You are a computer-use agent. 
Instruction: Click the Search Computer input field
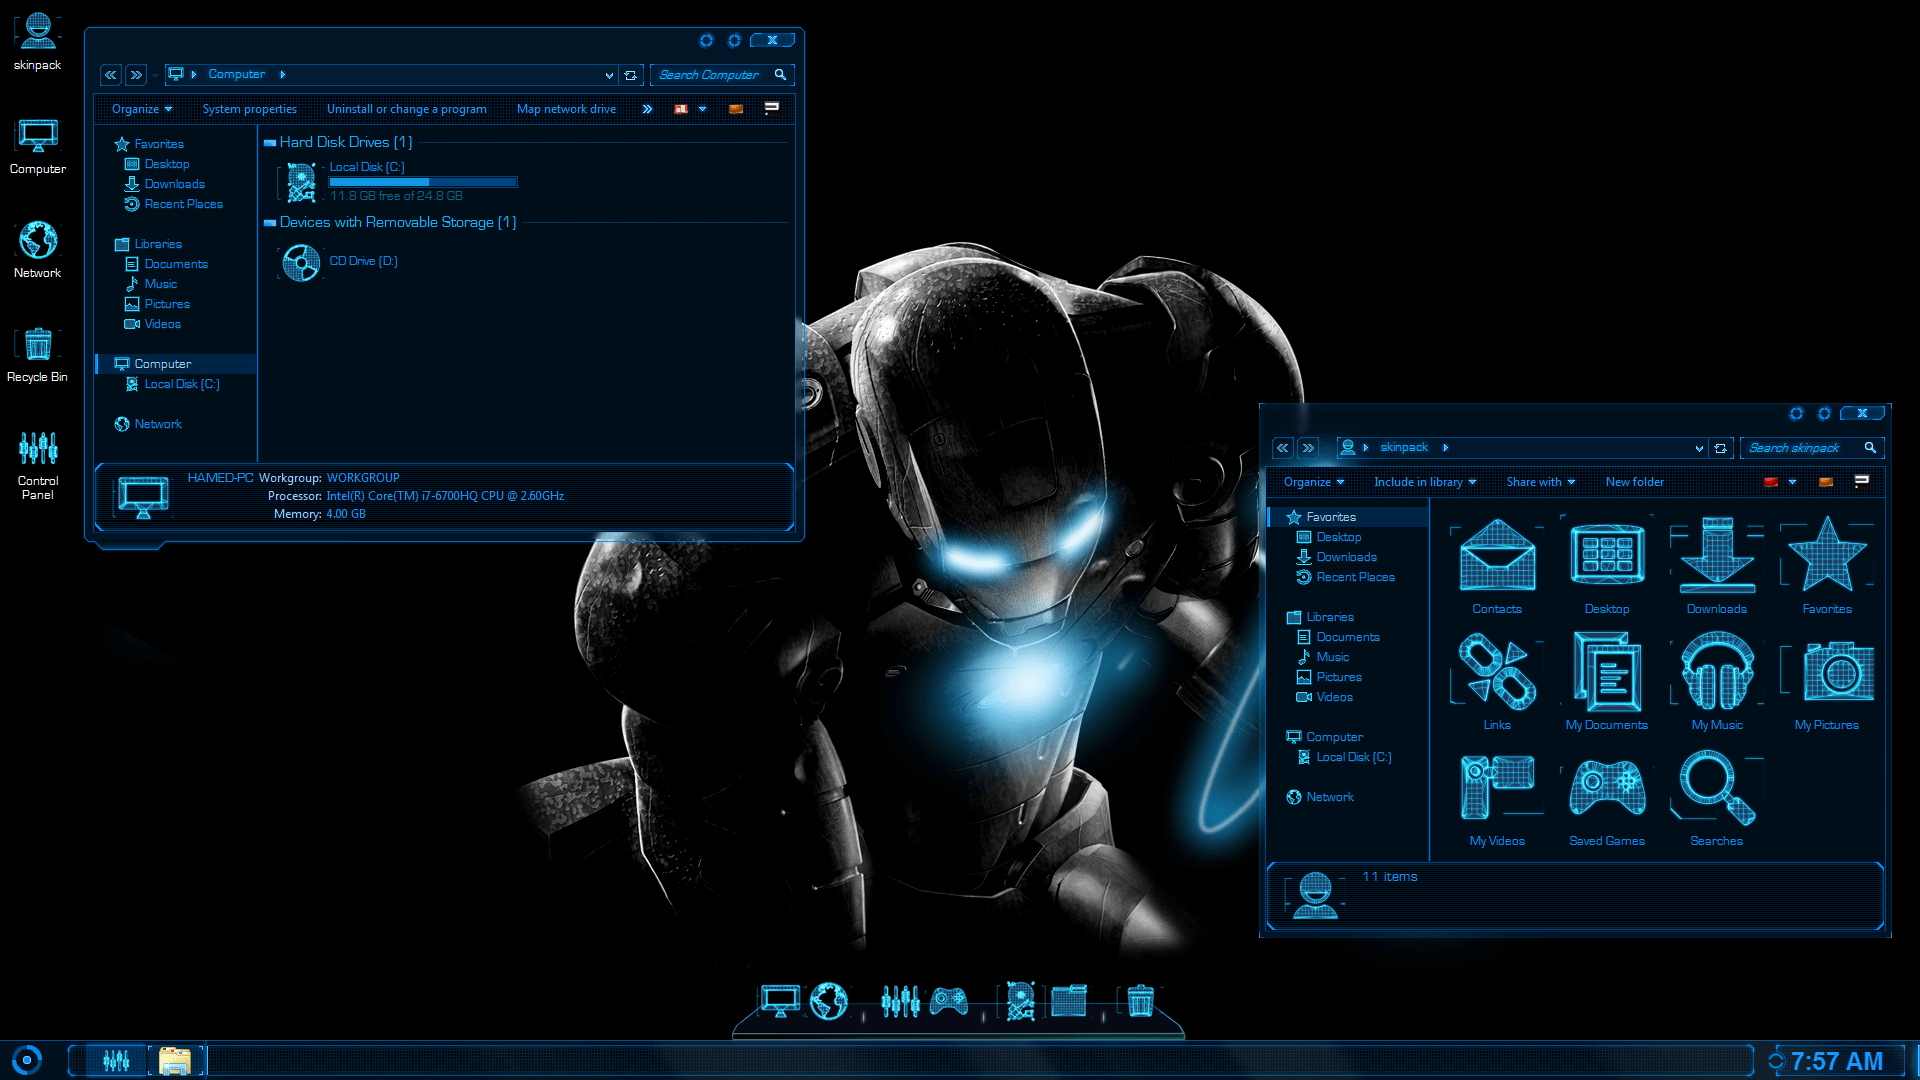(x=719, y=74)
